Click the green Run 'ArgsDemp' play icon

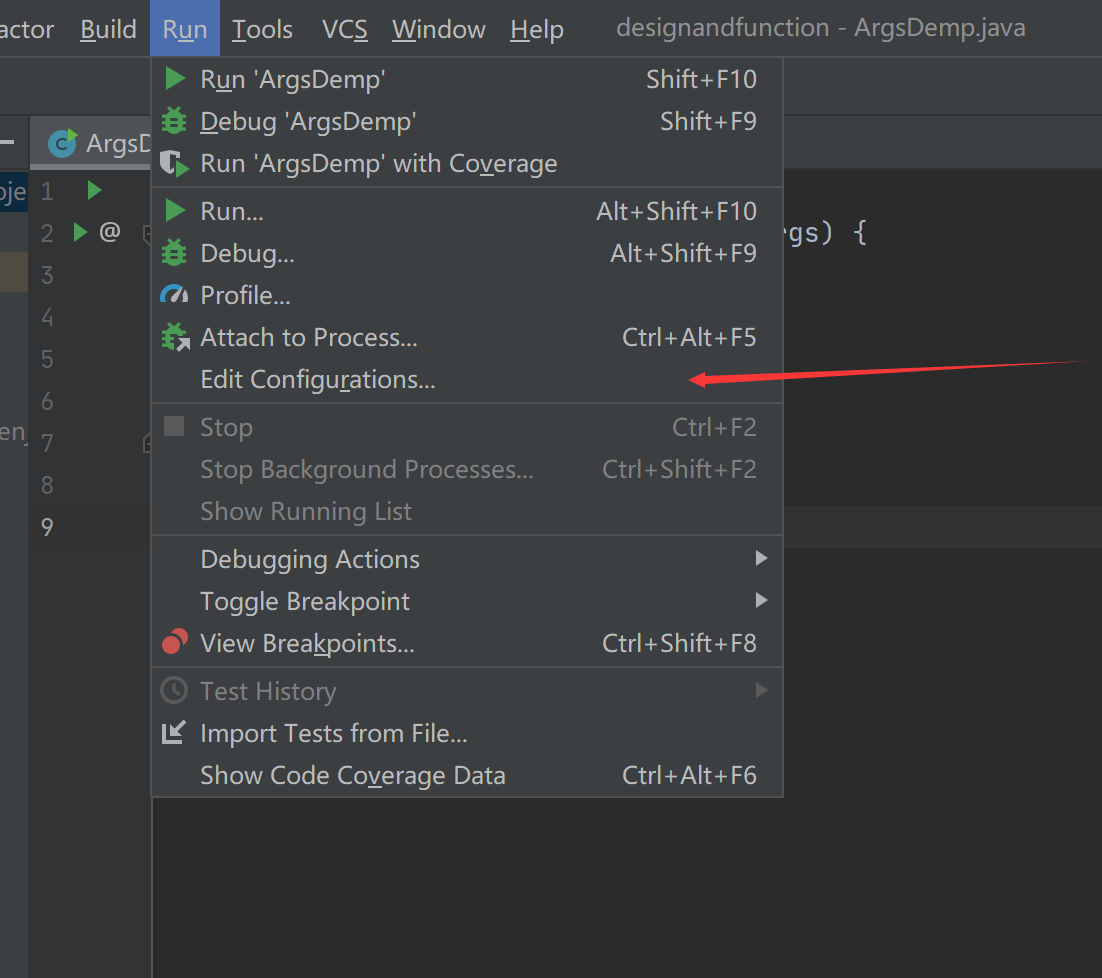(x=176, y=79)
